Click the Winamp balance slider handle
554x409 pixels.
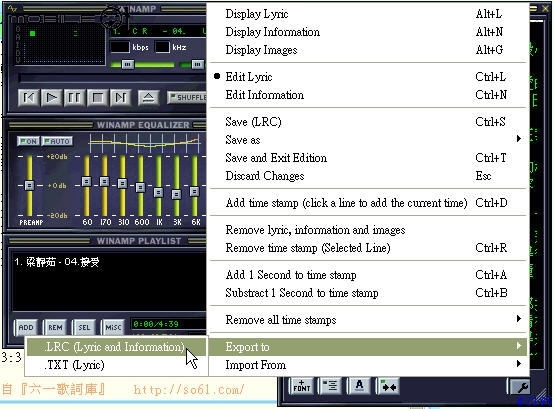coord(198,64)
